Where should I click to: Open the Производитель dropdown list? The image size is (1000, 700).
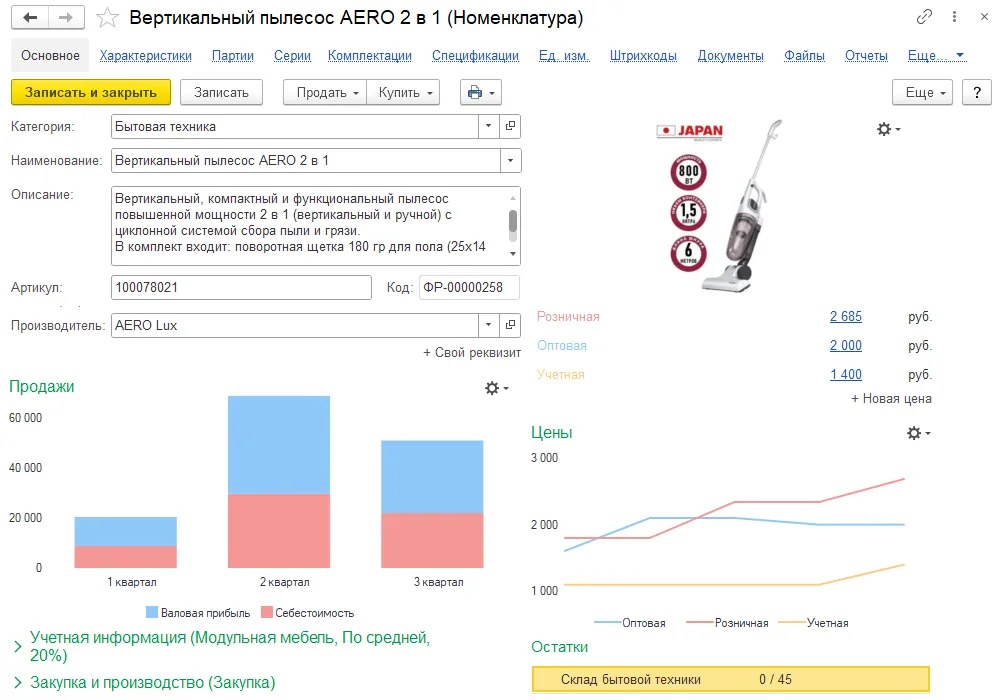(x=487, y=325)
